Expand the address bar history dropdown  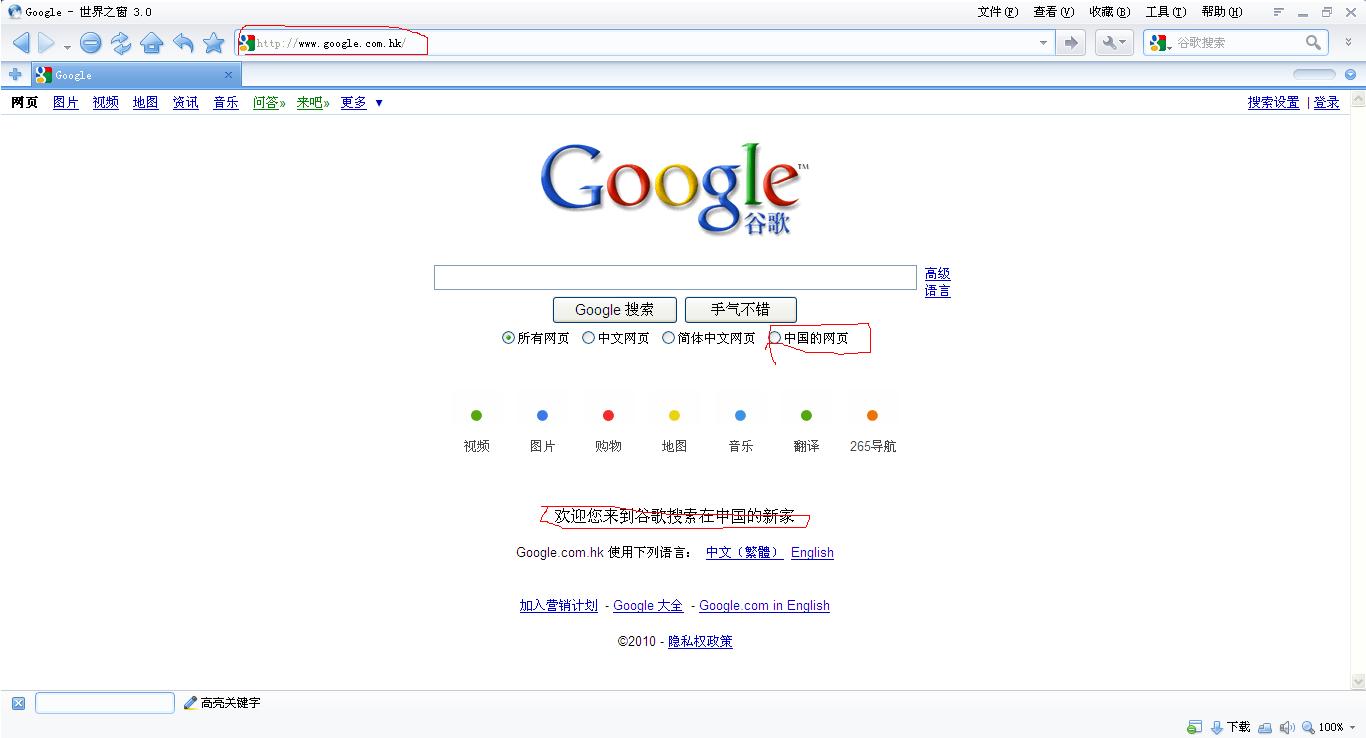click(x=1043, y=43)
